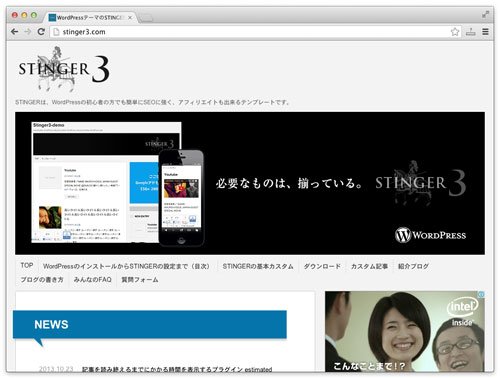Open the ブログの書き方 menu item
This screenshot has width=500, height=378.
pyautogui.click(x=42, y=280)
